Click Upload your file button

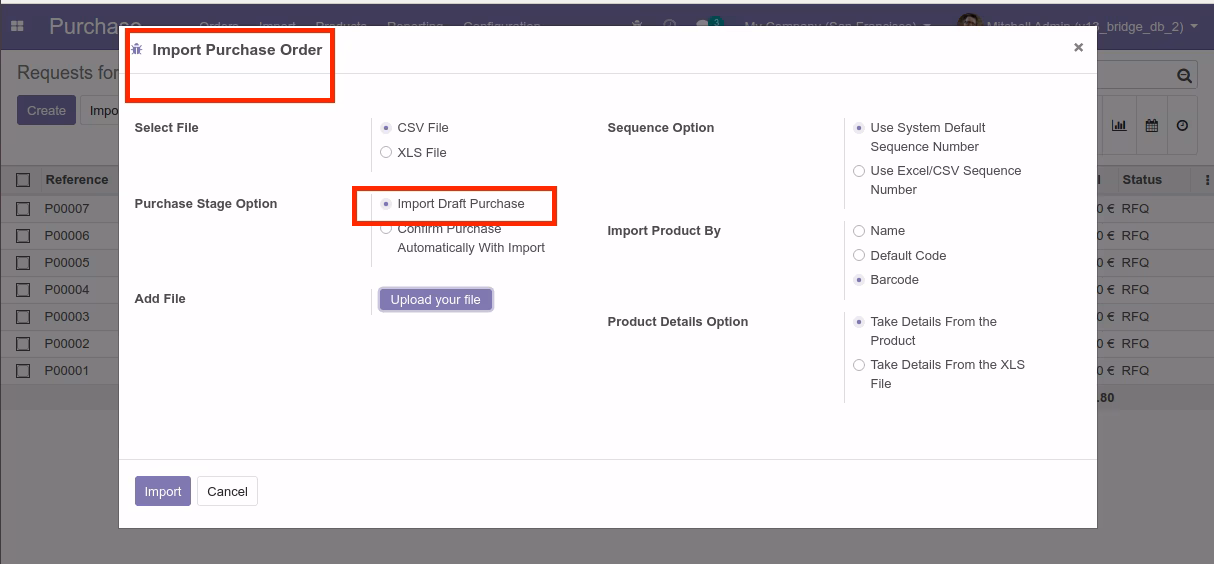tap(436, 299)
